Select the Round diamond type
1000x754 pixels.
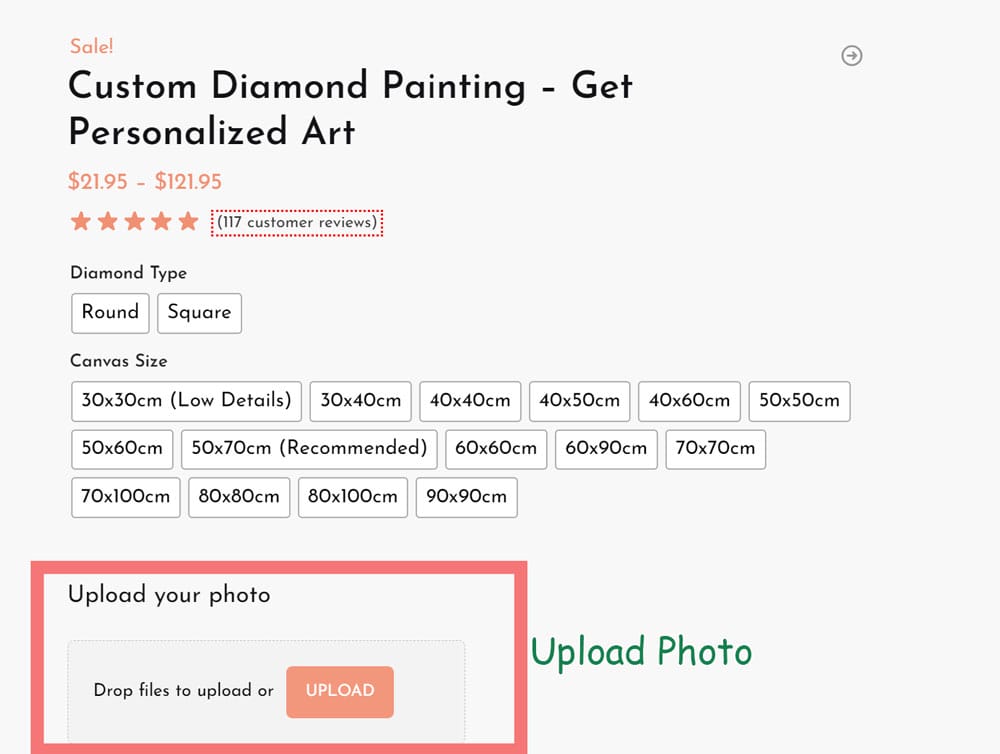[x=110, y=313]
